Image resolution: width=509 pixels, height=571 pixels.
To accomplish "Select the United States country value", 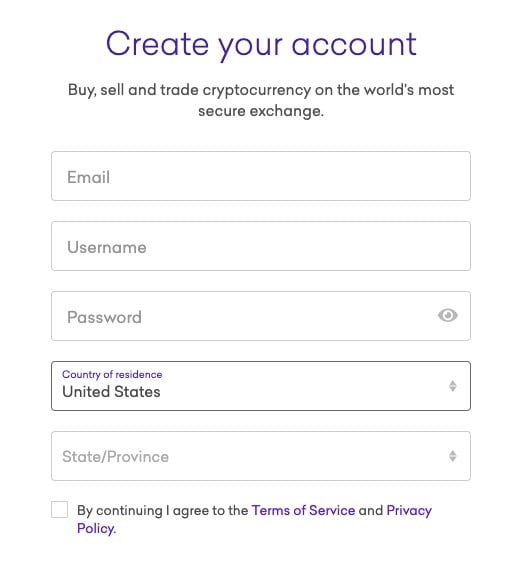I will (111, 392).
